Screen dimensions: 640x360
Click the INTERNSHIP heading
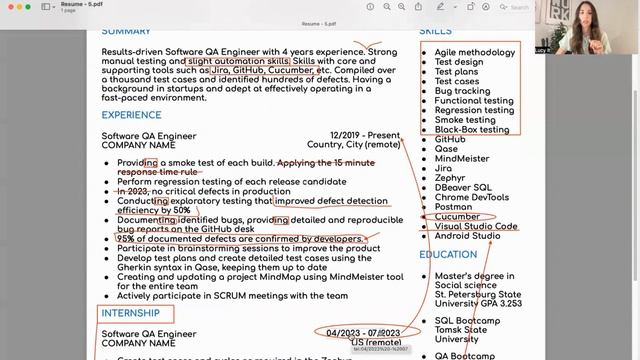(x=131, y=313)
